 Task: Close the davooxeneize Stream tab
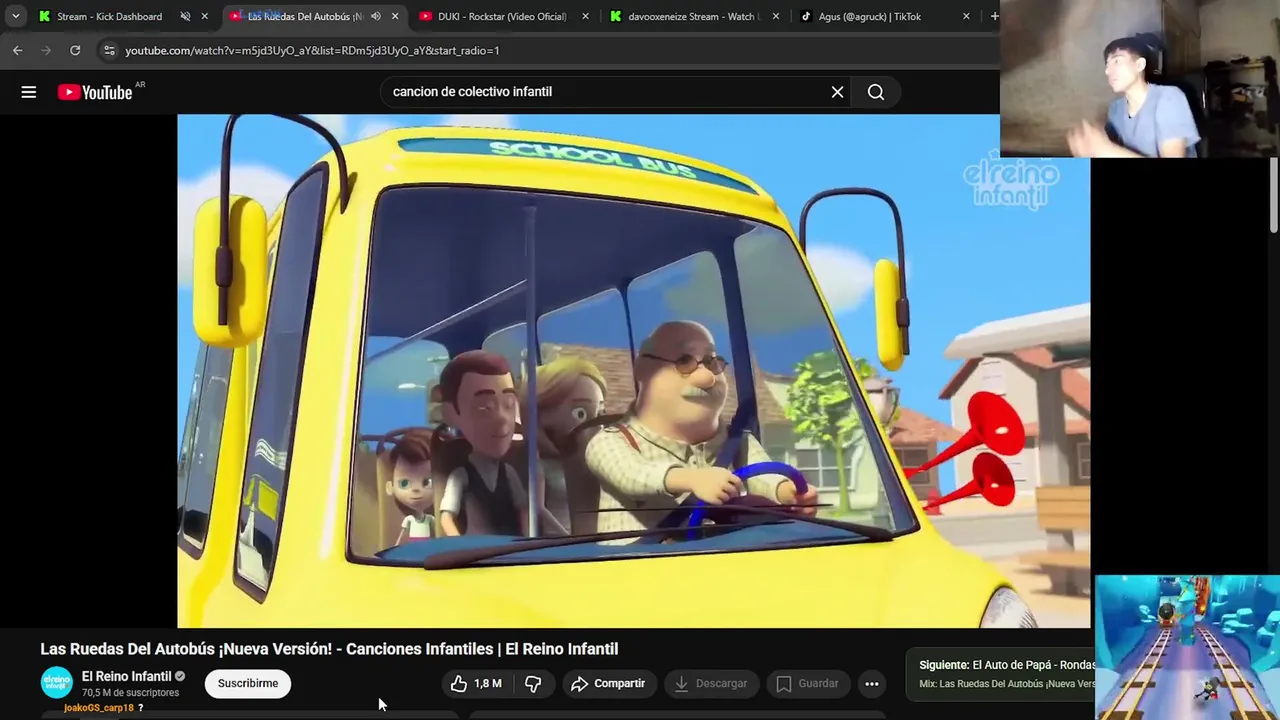click(x=775, y=16)
